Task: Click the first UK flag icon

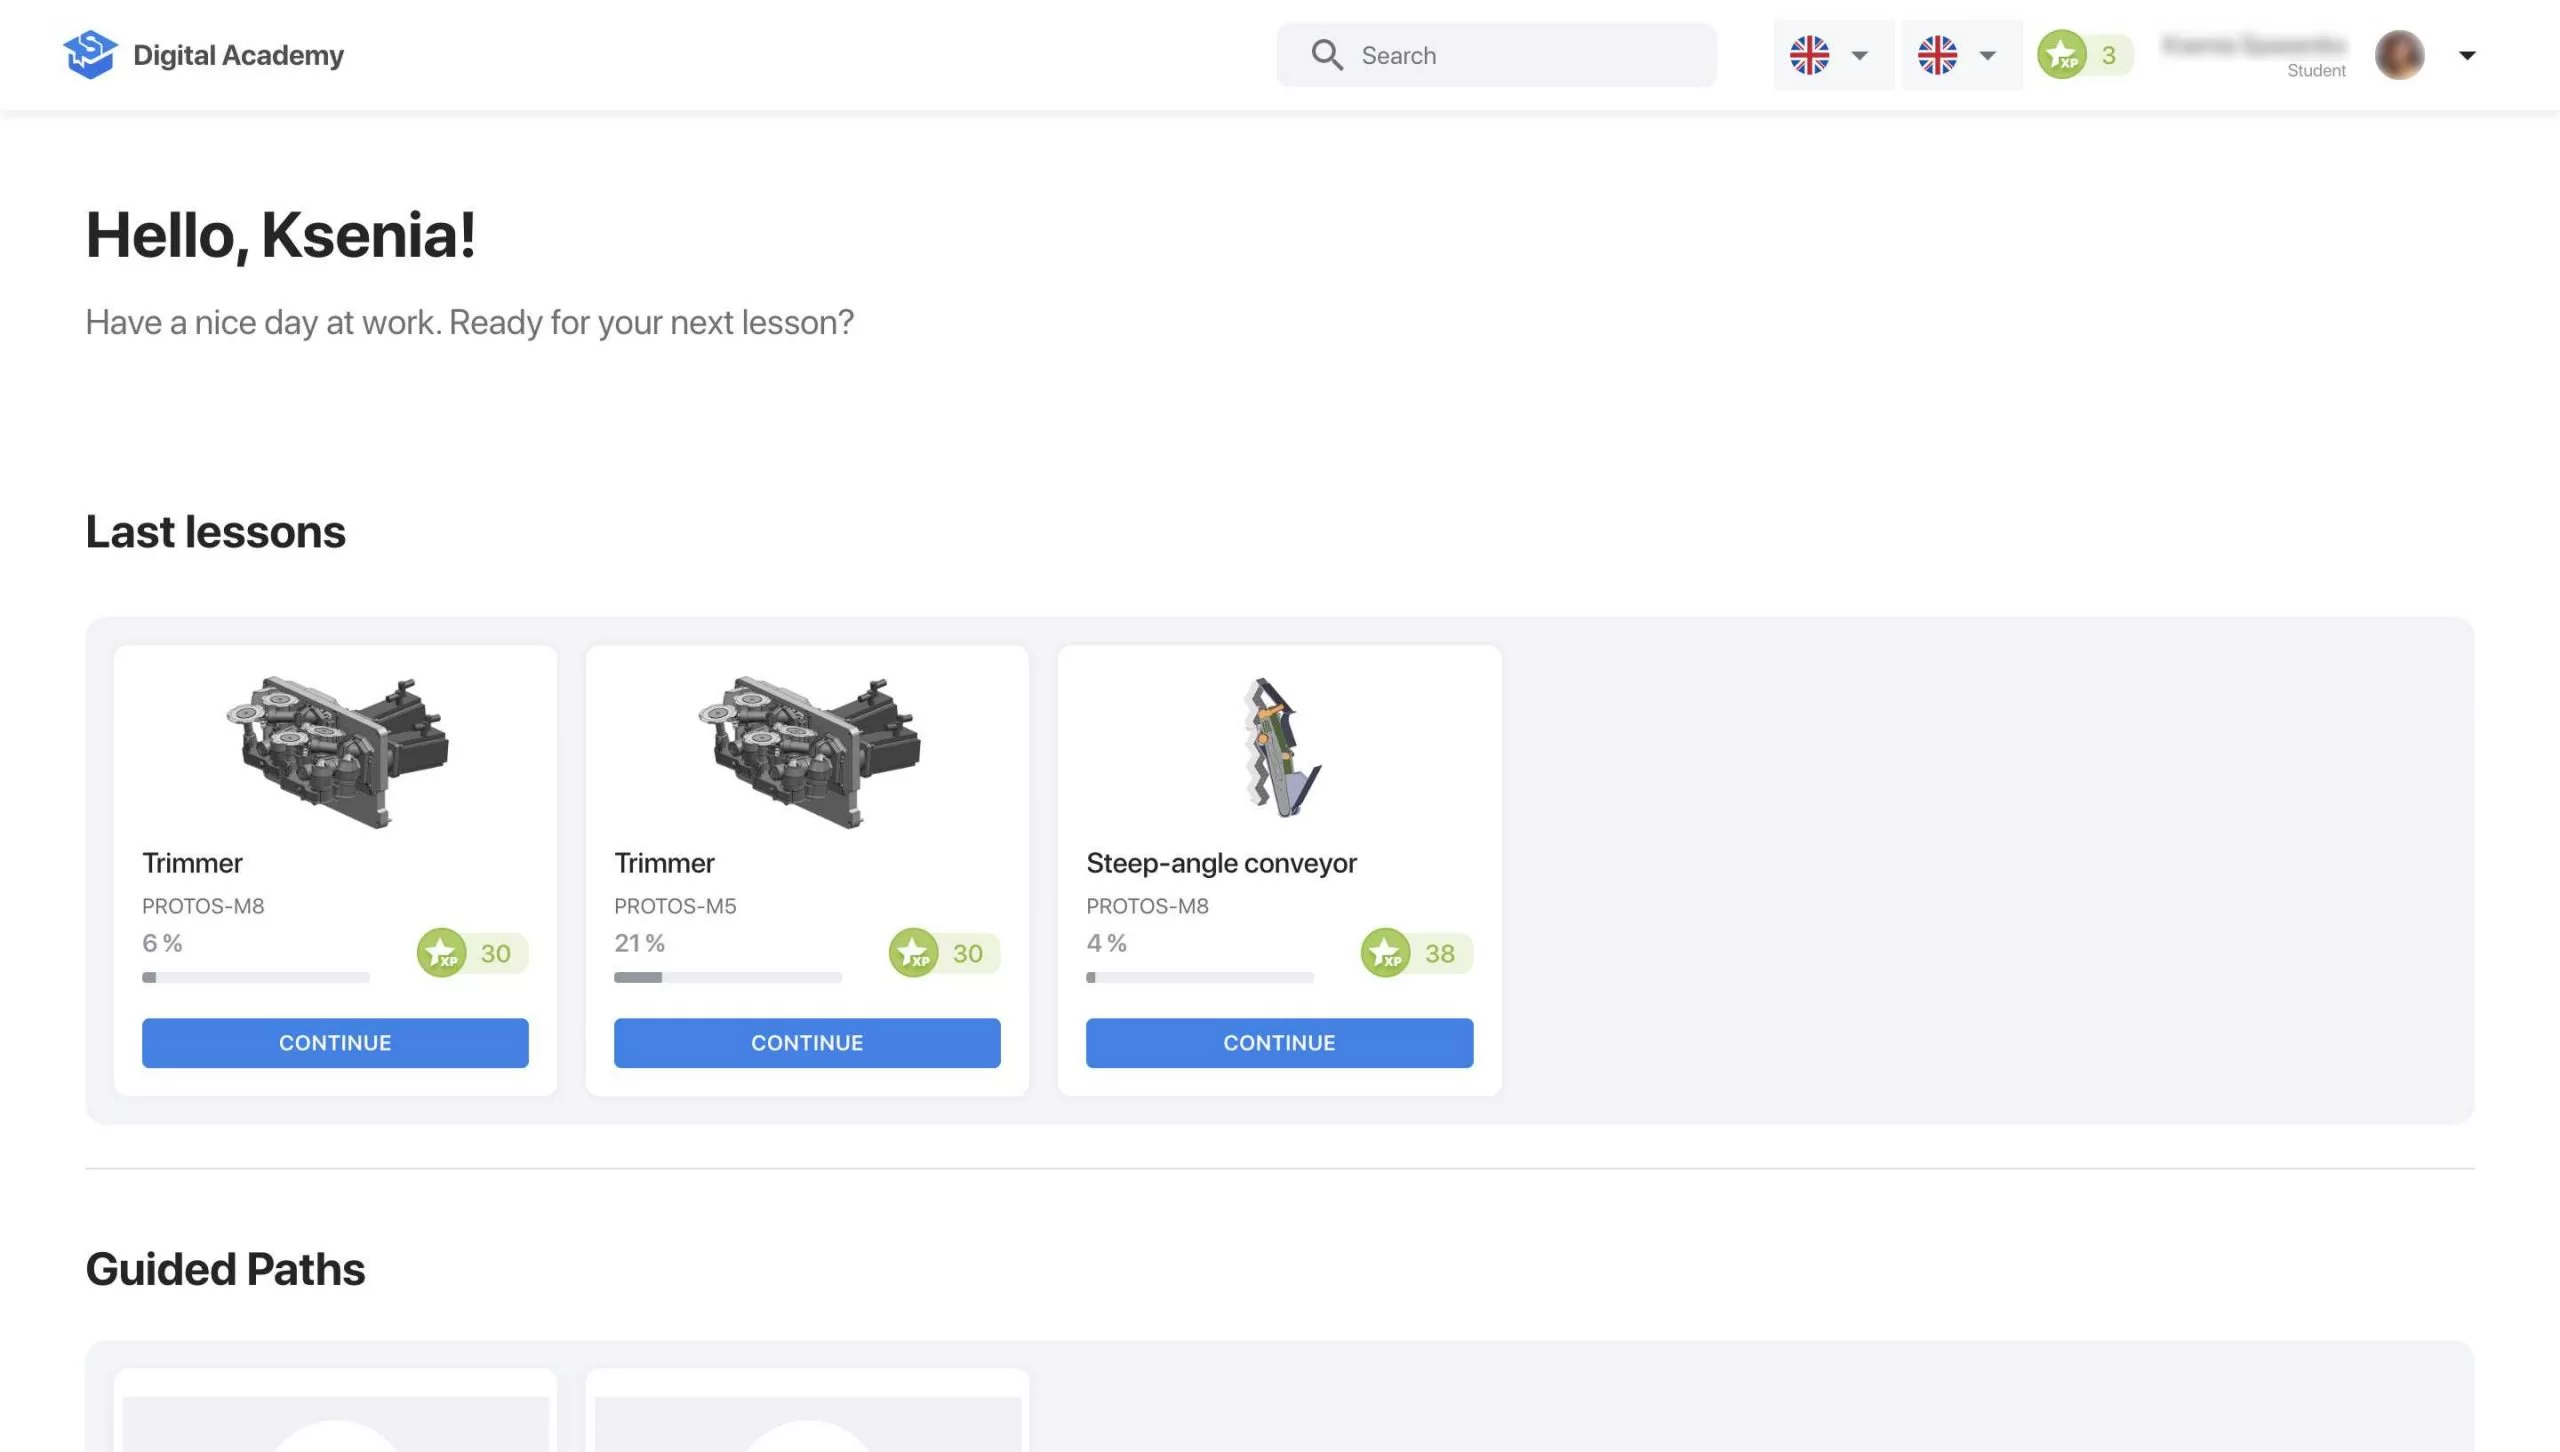Action: click(x=1809, y=55)
